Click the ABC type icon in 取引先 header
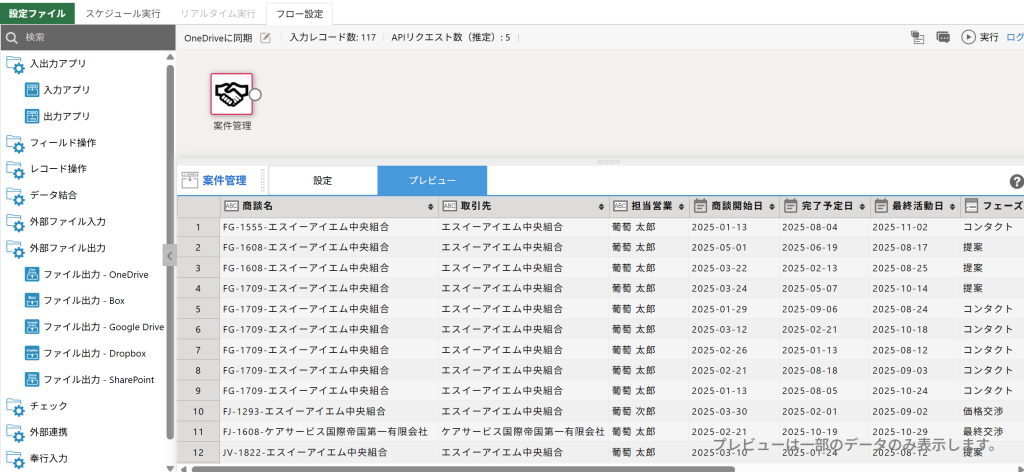 [x=450, y=206]
